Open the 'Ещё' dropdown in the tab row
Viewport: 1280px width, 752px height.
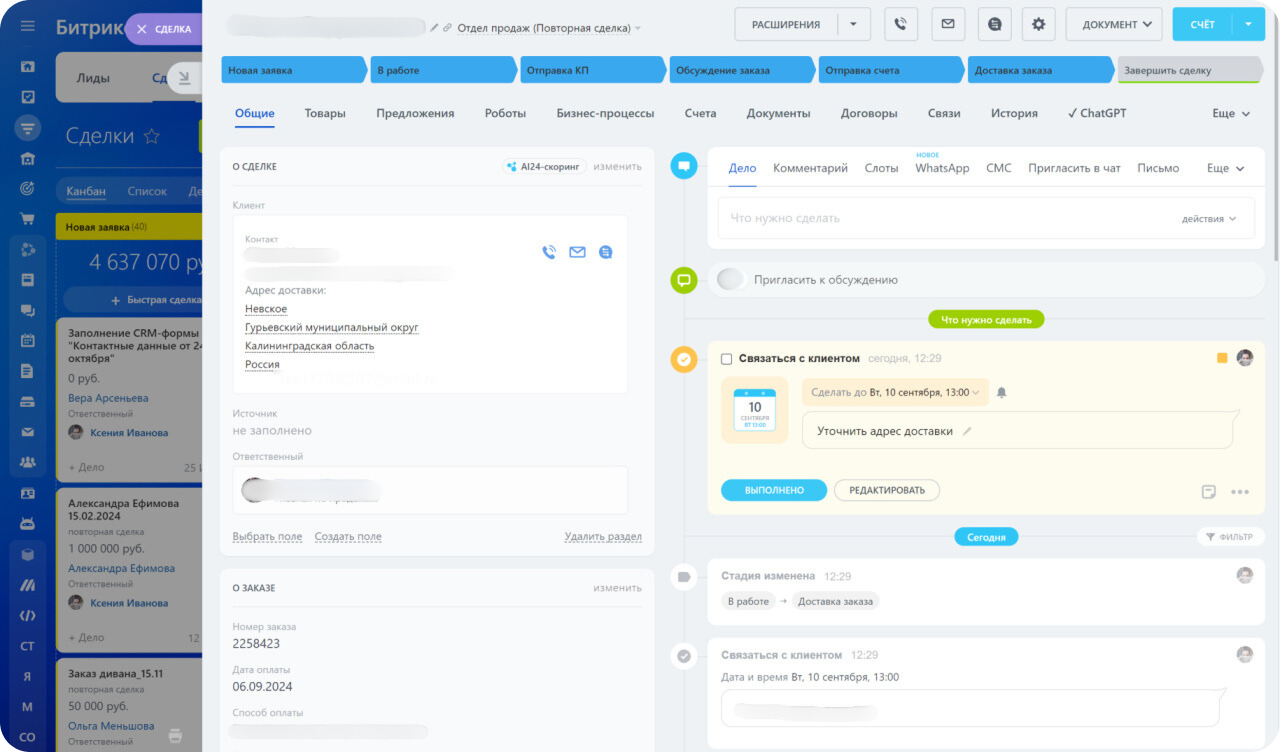(x=1228, y=113)
